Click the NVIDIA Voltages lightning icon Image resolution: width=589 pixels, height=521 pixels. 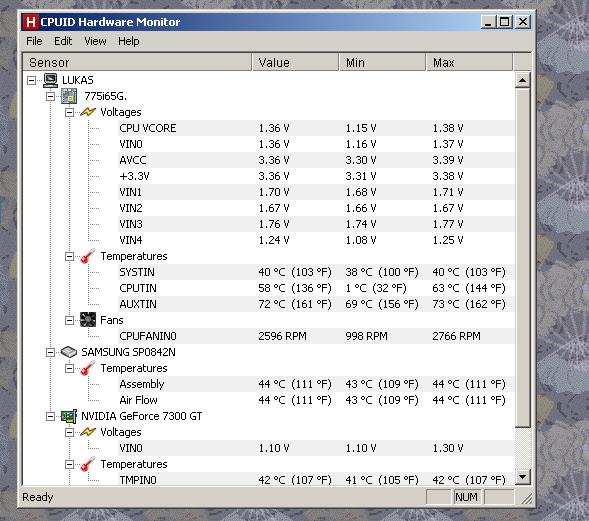[x=88, y=432]
